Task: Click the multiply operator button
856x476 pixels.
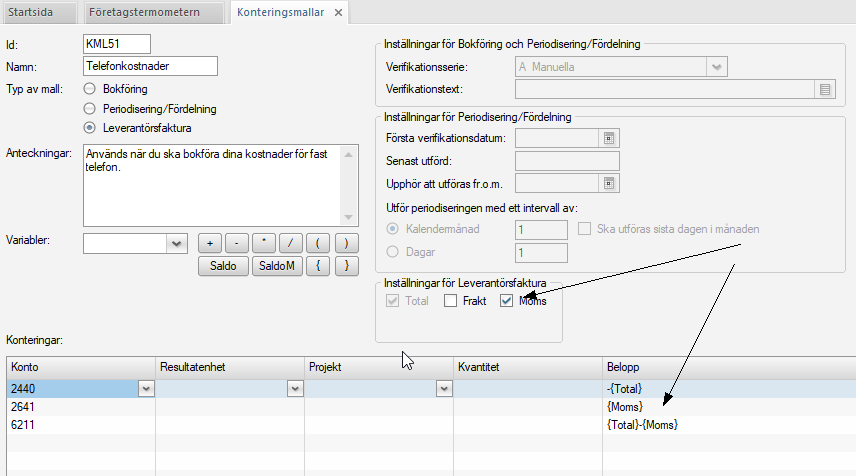Action: [264, 243]
